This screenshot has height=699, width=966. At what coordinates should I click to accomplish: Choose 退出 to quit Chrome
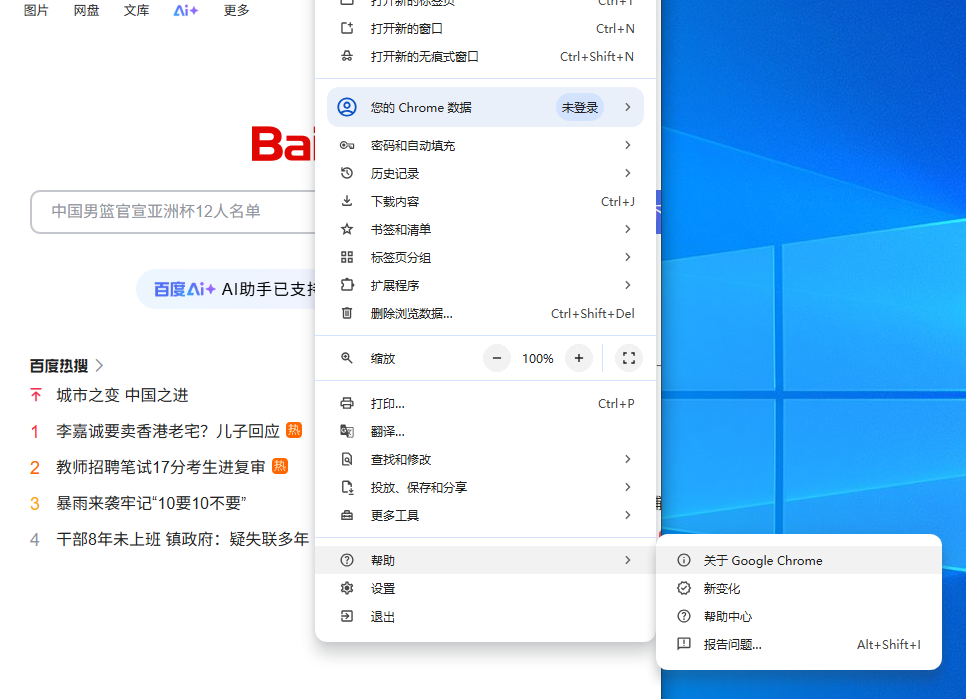(485, 616)
